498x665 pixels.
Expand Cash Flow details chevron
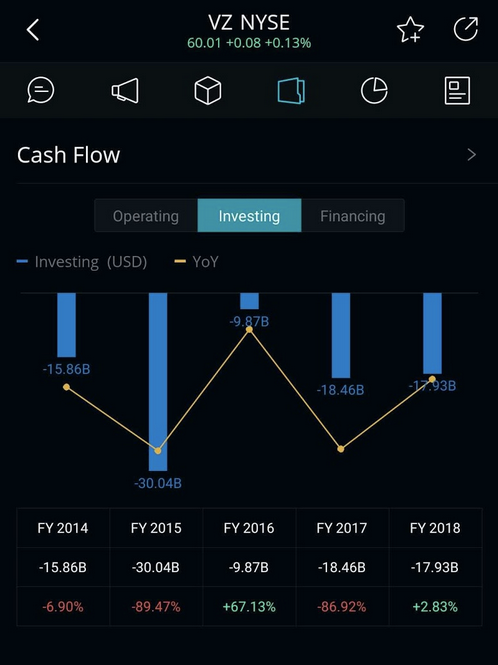pyautogui.click(x=471, y=155)
